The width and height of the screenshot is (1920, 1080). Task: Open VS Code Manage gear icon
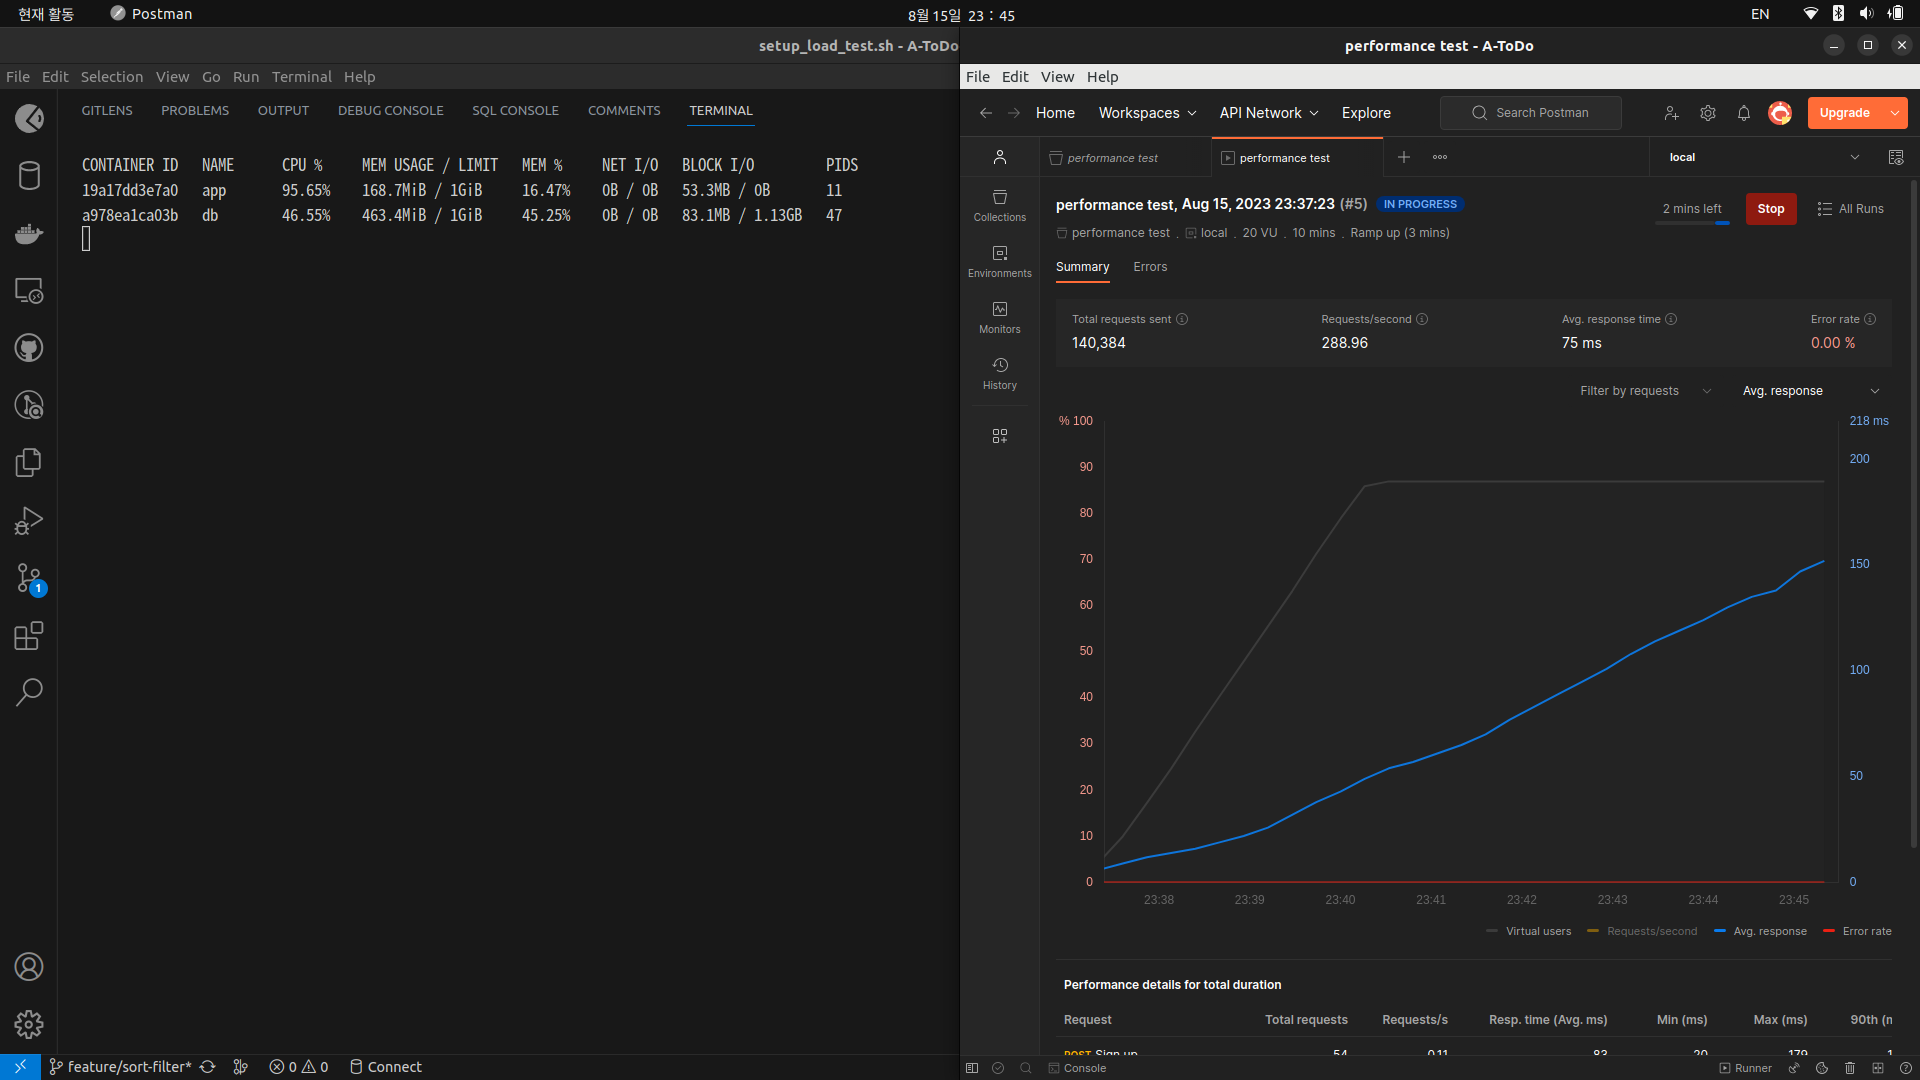tap(29, 1024)
